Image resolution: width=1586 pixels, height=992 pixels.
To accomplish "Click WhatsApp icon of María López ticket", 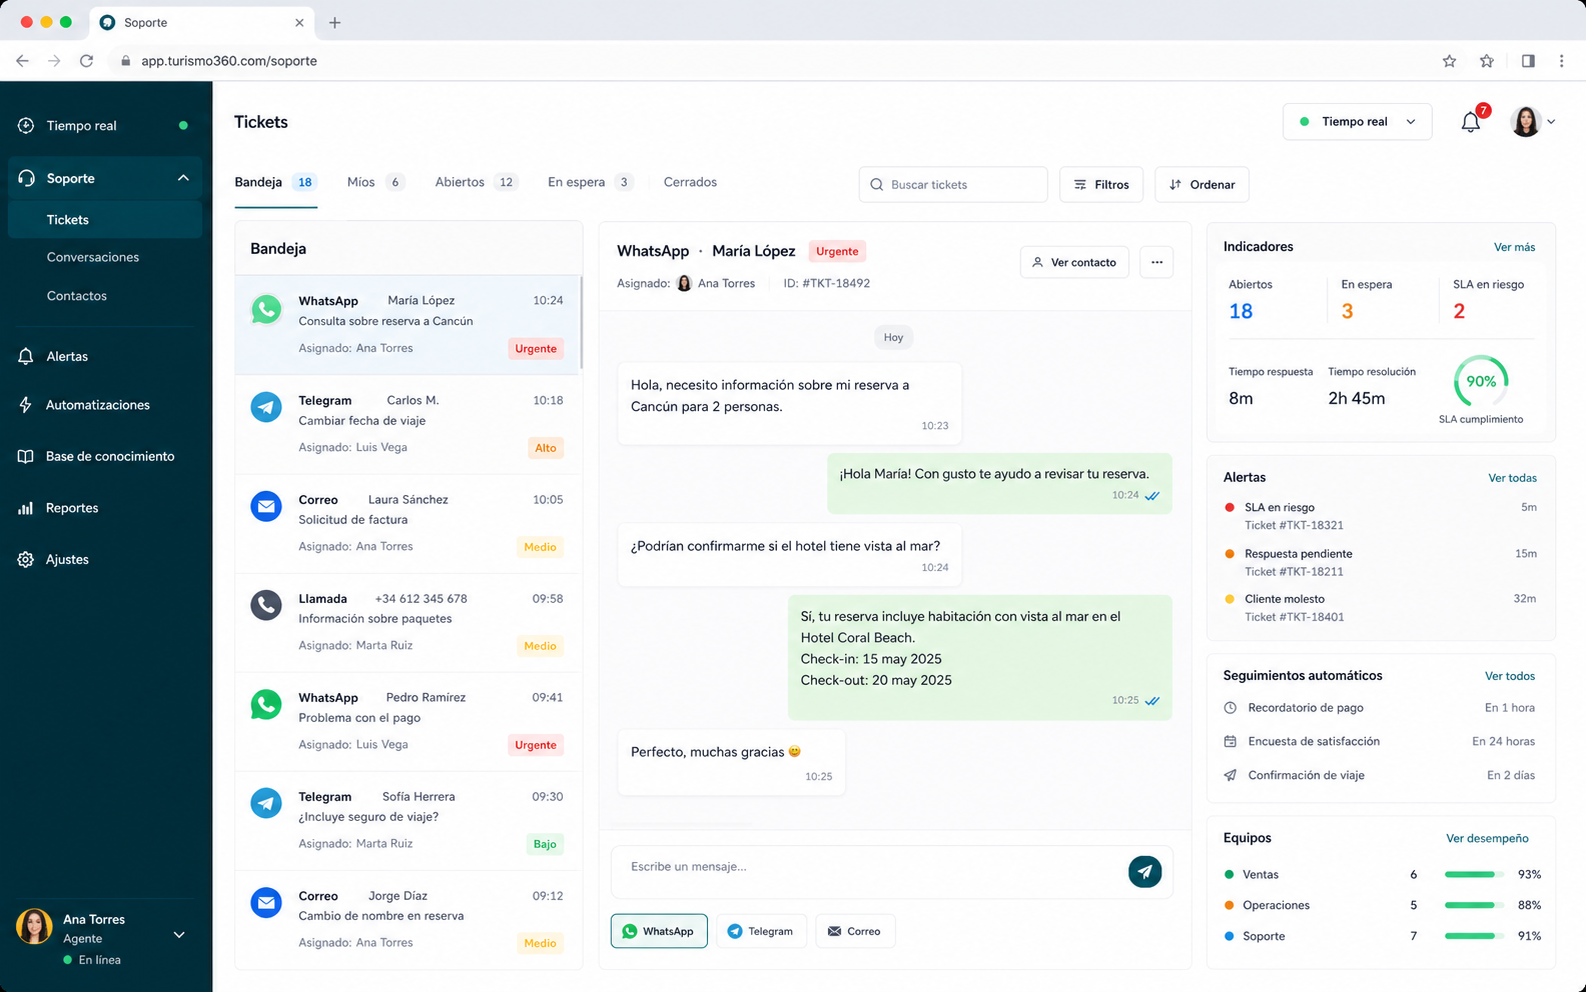I will point(266,310).
